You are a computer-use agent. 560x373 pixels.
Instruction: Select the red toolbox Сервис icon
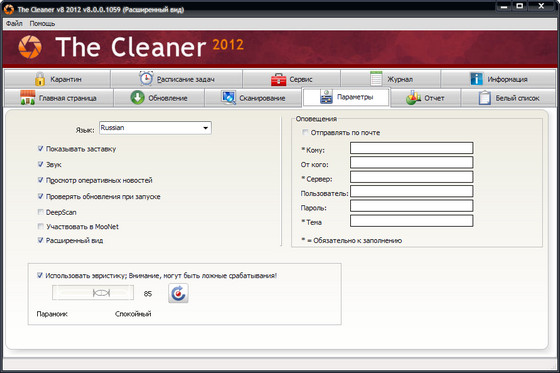(x=279, y=79)
